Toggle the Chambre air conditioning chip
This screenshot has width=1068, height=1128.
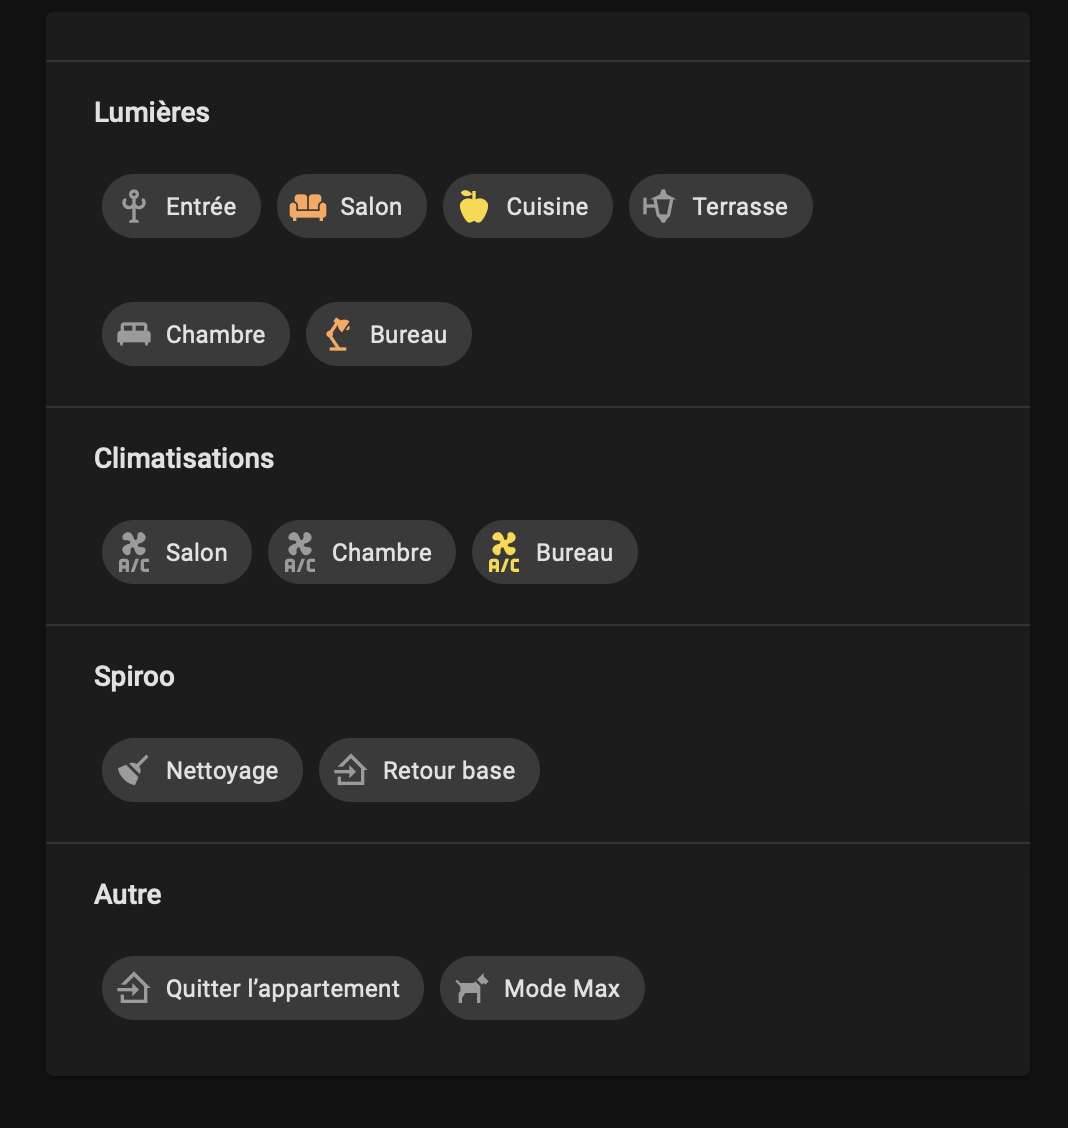click(x=362, y=552)
